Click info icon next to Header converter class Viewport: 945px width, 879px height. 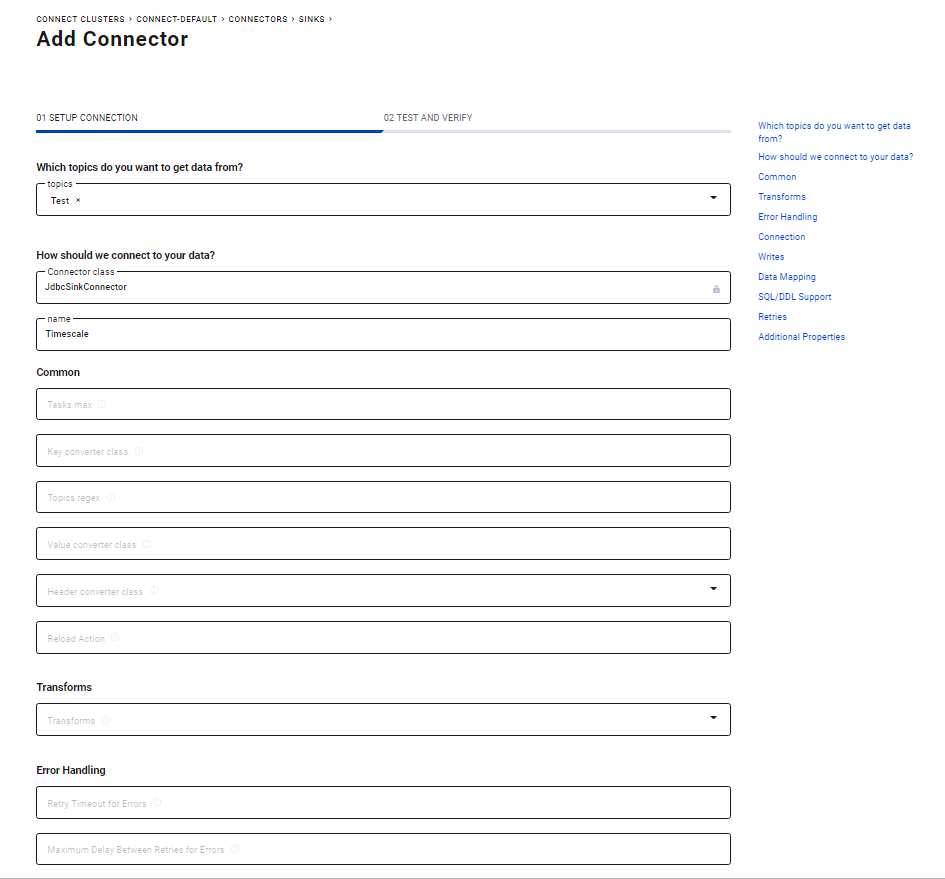(154, 591)
